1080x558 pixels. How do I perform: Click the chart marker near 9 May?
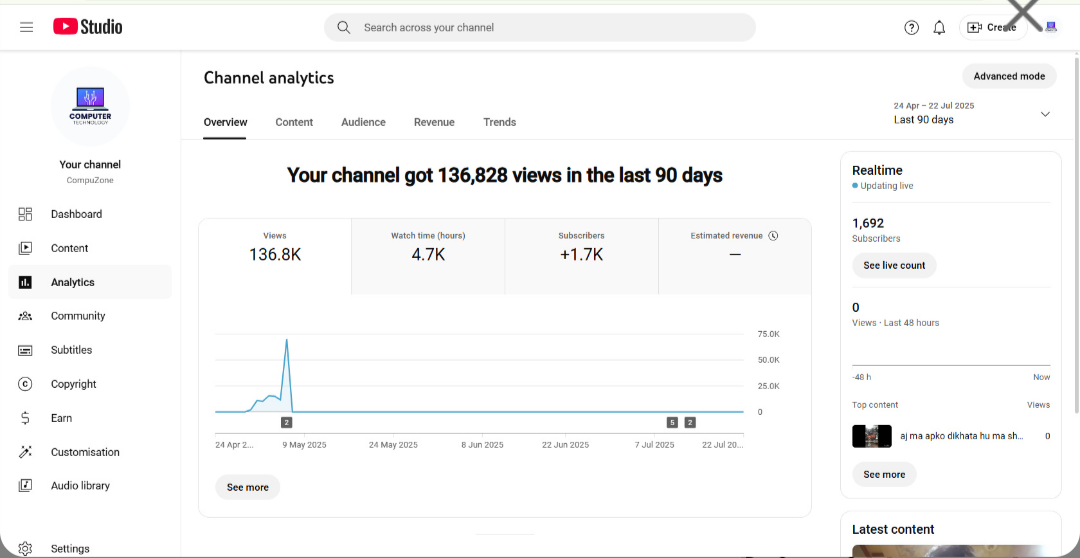coord(287,422)
